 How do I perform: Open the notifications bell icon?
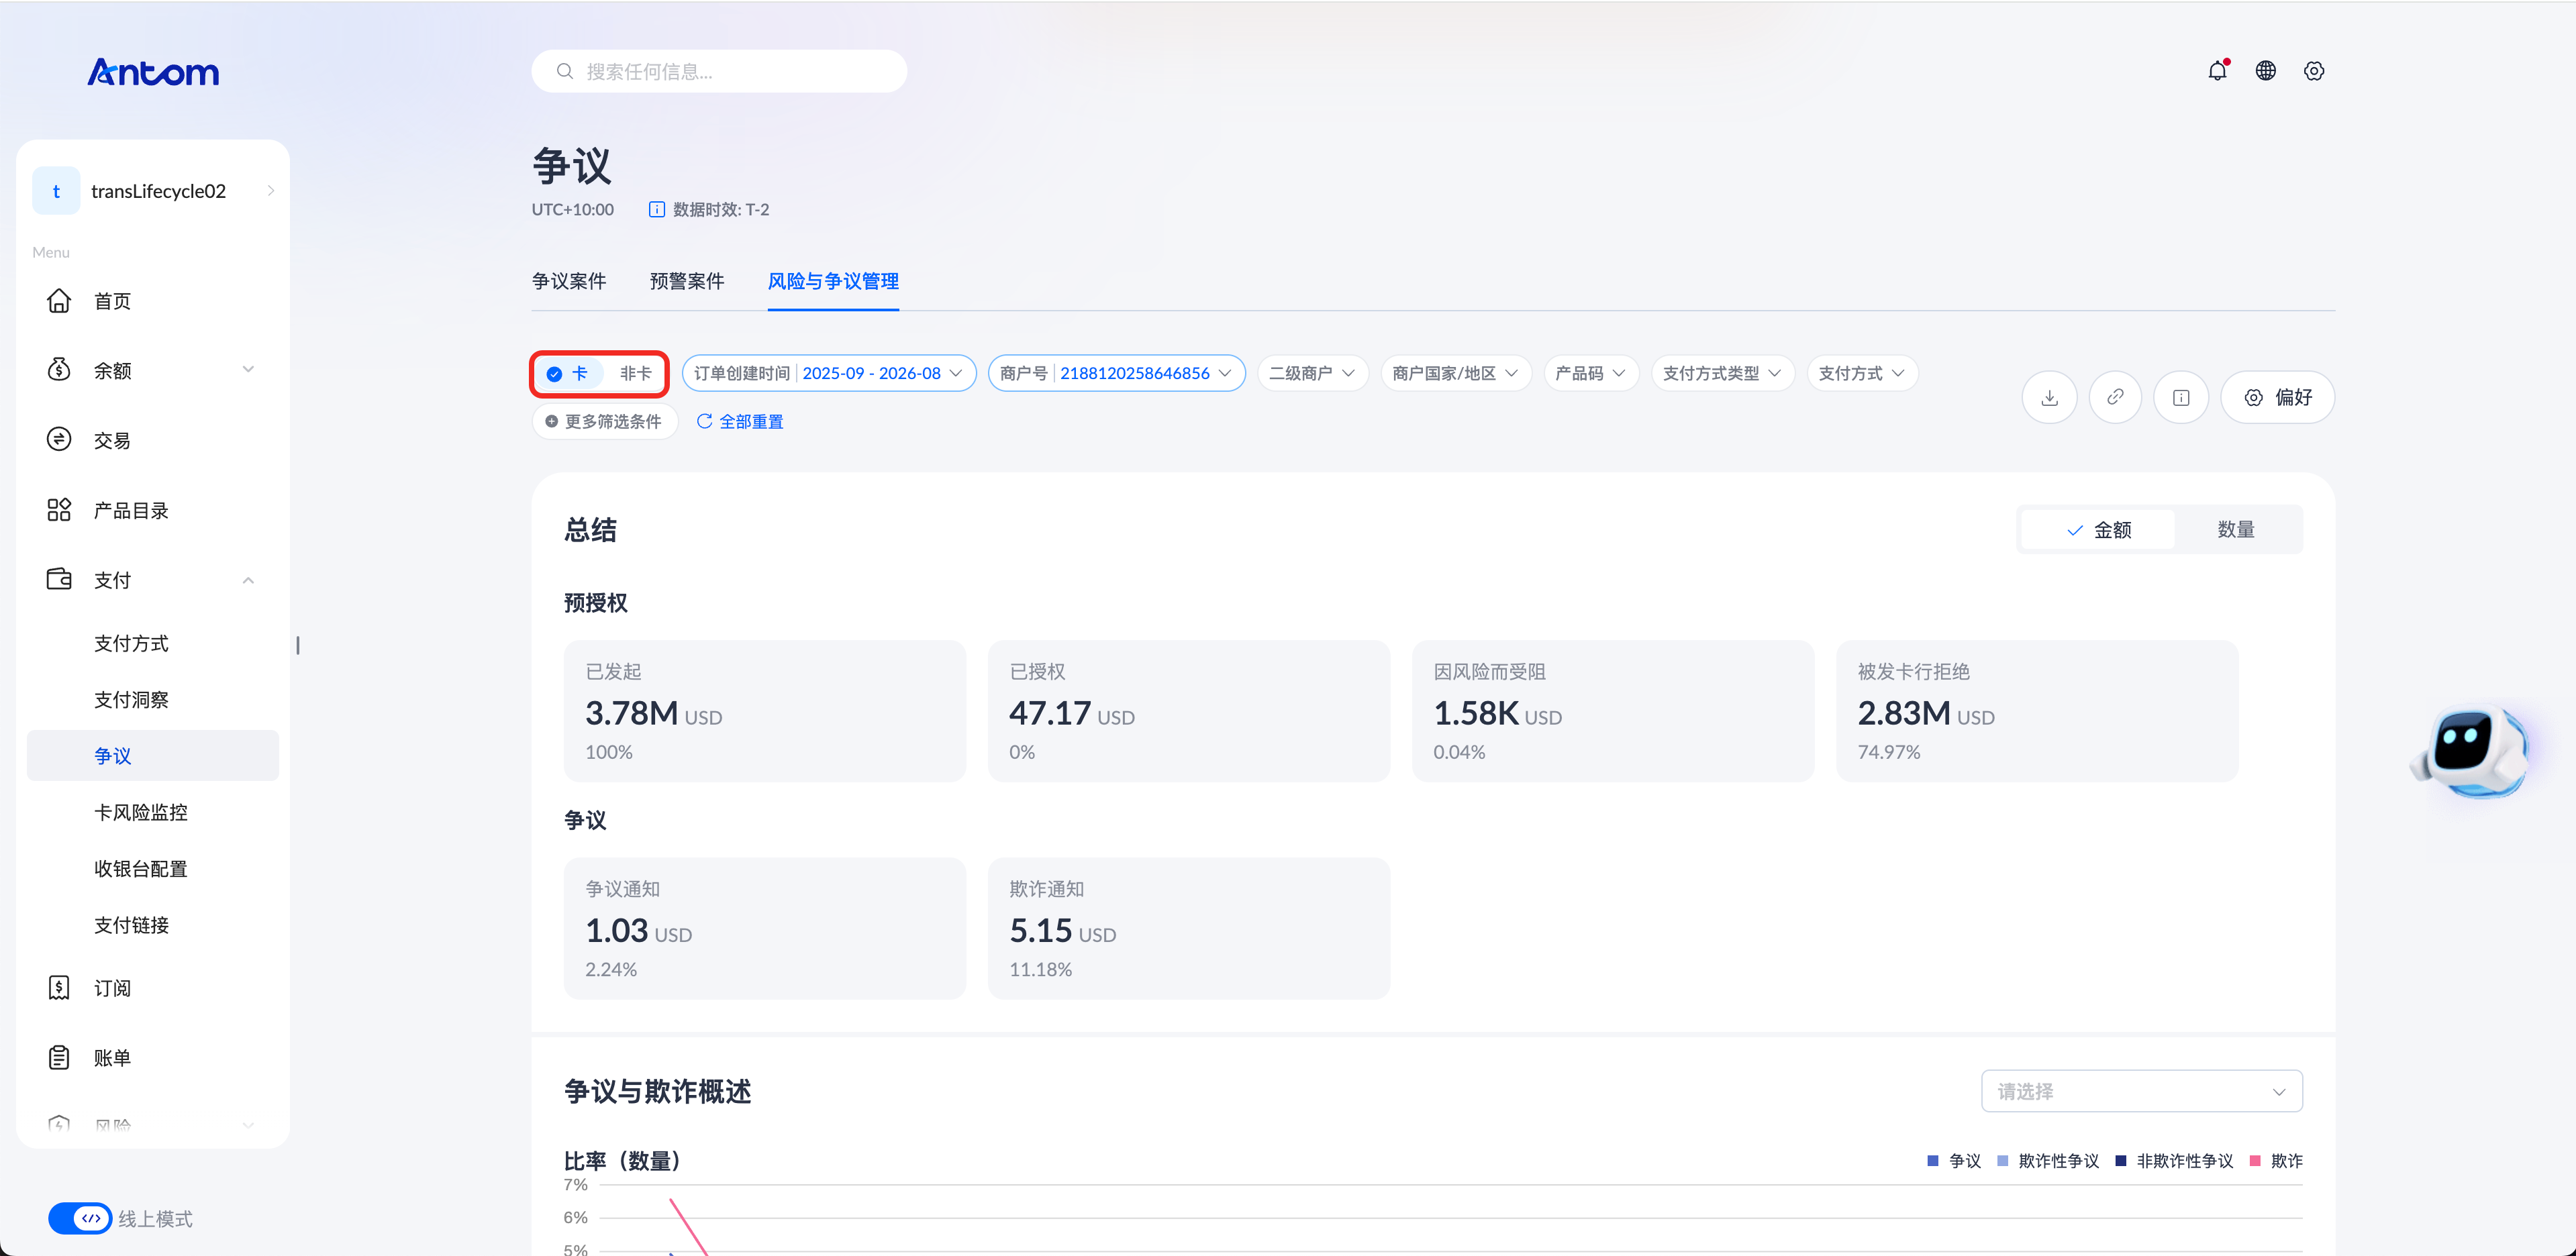(x=2217, y=71)
